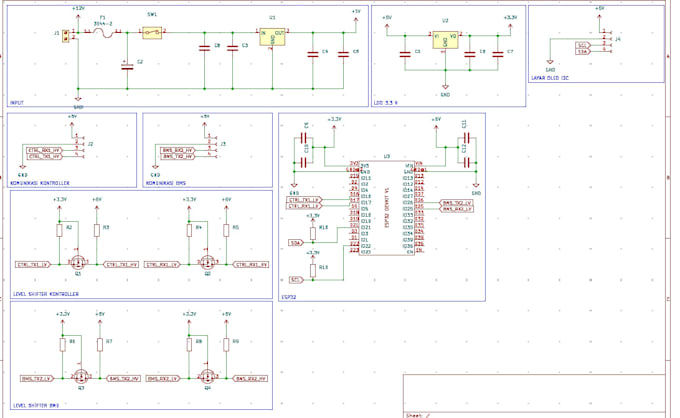680x418 pixels.
Task: Select BMS_TX2_HV label in KOMUNIKASI BMS block
Action: [178, 157]
